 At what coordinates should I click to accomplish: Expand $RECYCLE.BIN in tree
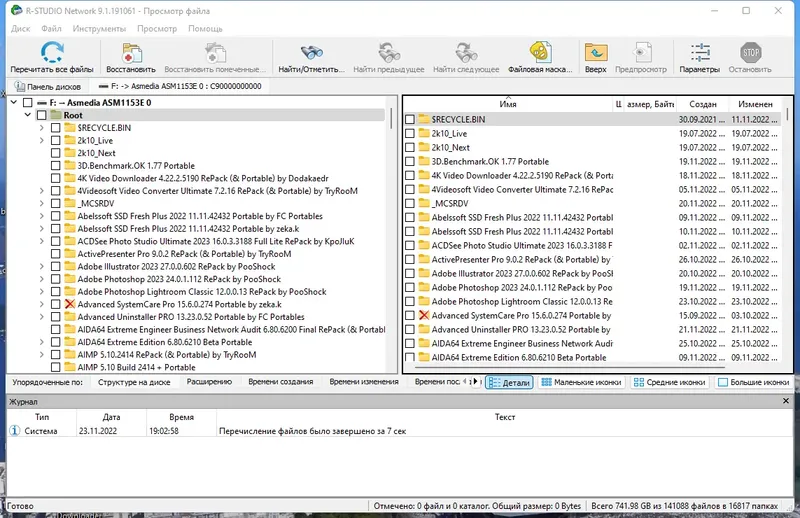(42, 128)
